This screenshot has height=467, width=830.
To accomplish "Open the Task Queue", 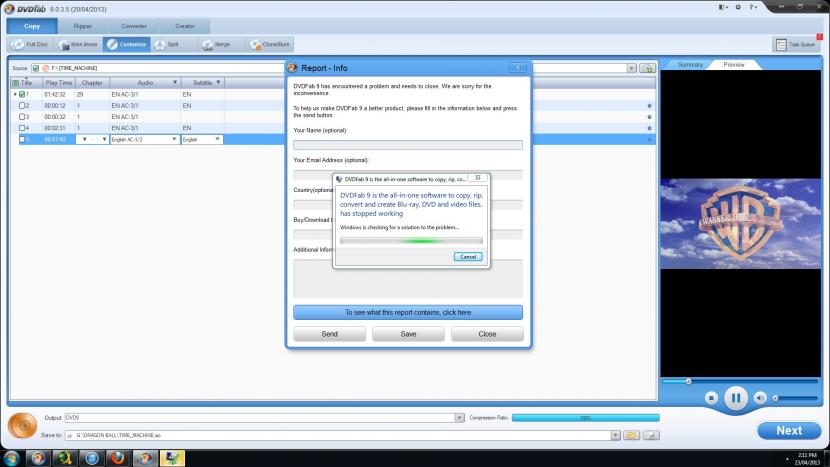I will tap(797, 44).
